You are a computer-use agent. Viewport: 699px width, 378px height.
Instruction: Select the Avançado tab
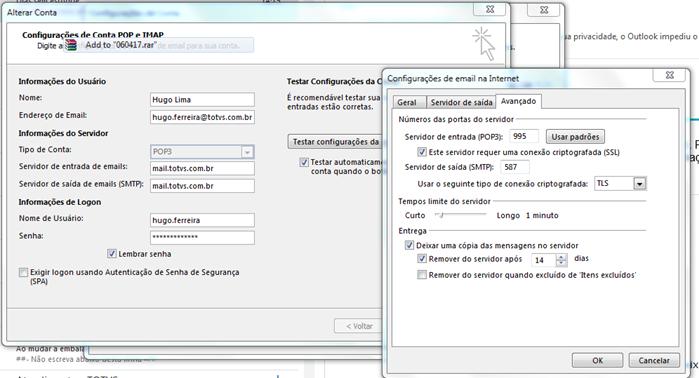point(518,101)
